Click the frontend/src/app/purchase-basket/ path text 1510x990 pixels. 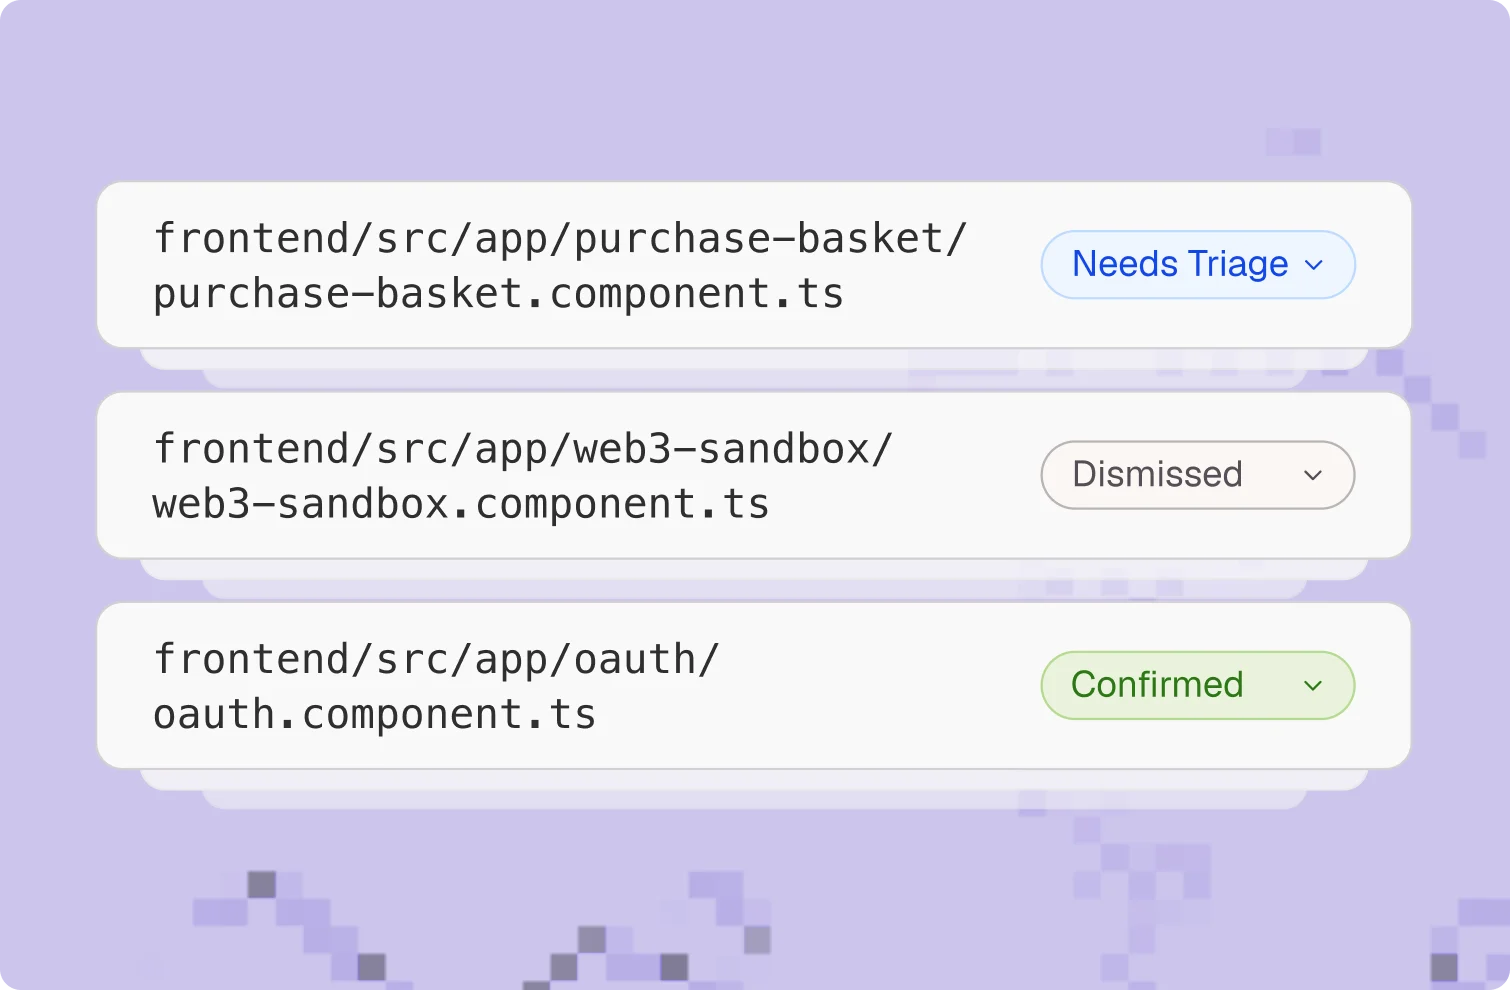pos(560,240)
